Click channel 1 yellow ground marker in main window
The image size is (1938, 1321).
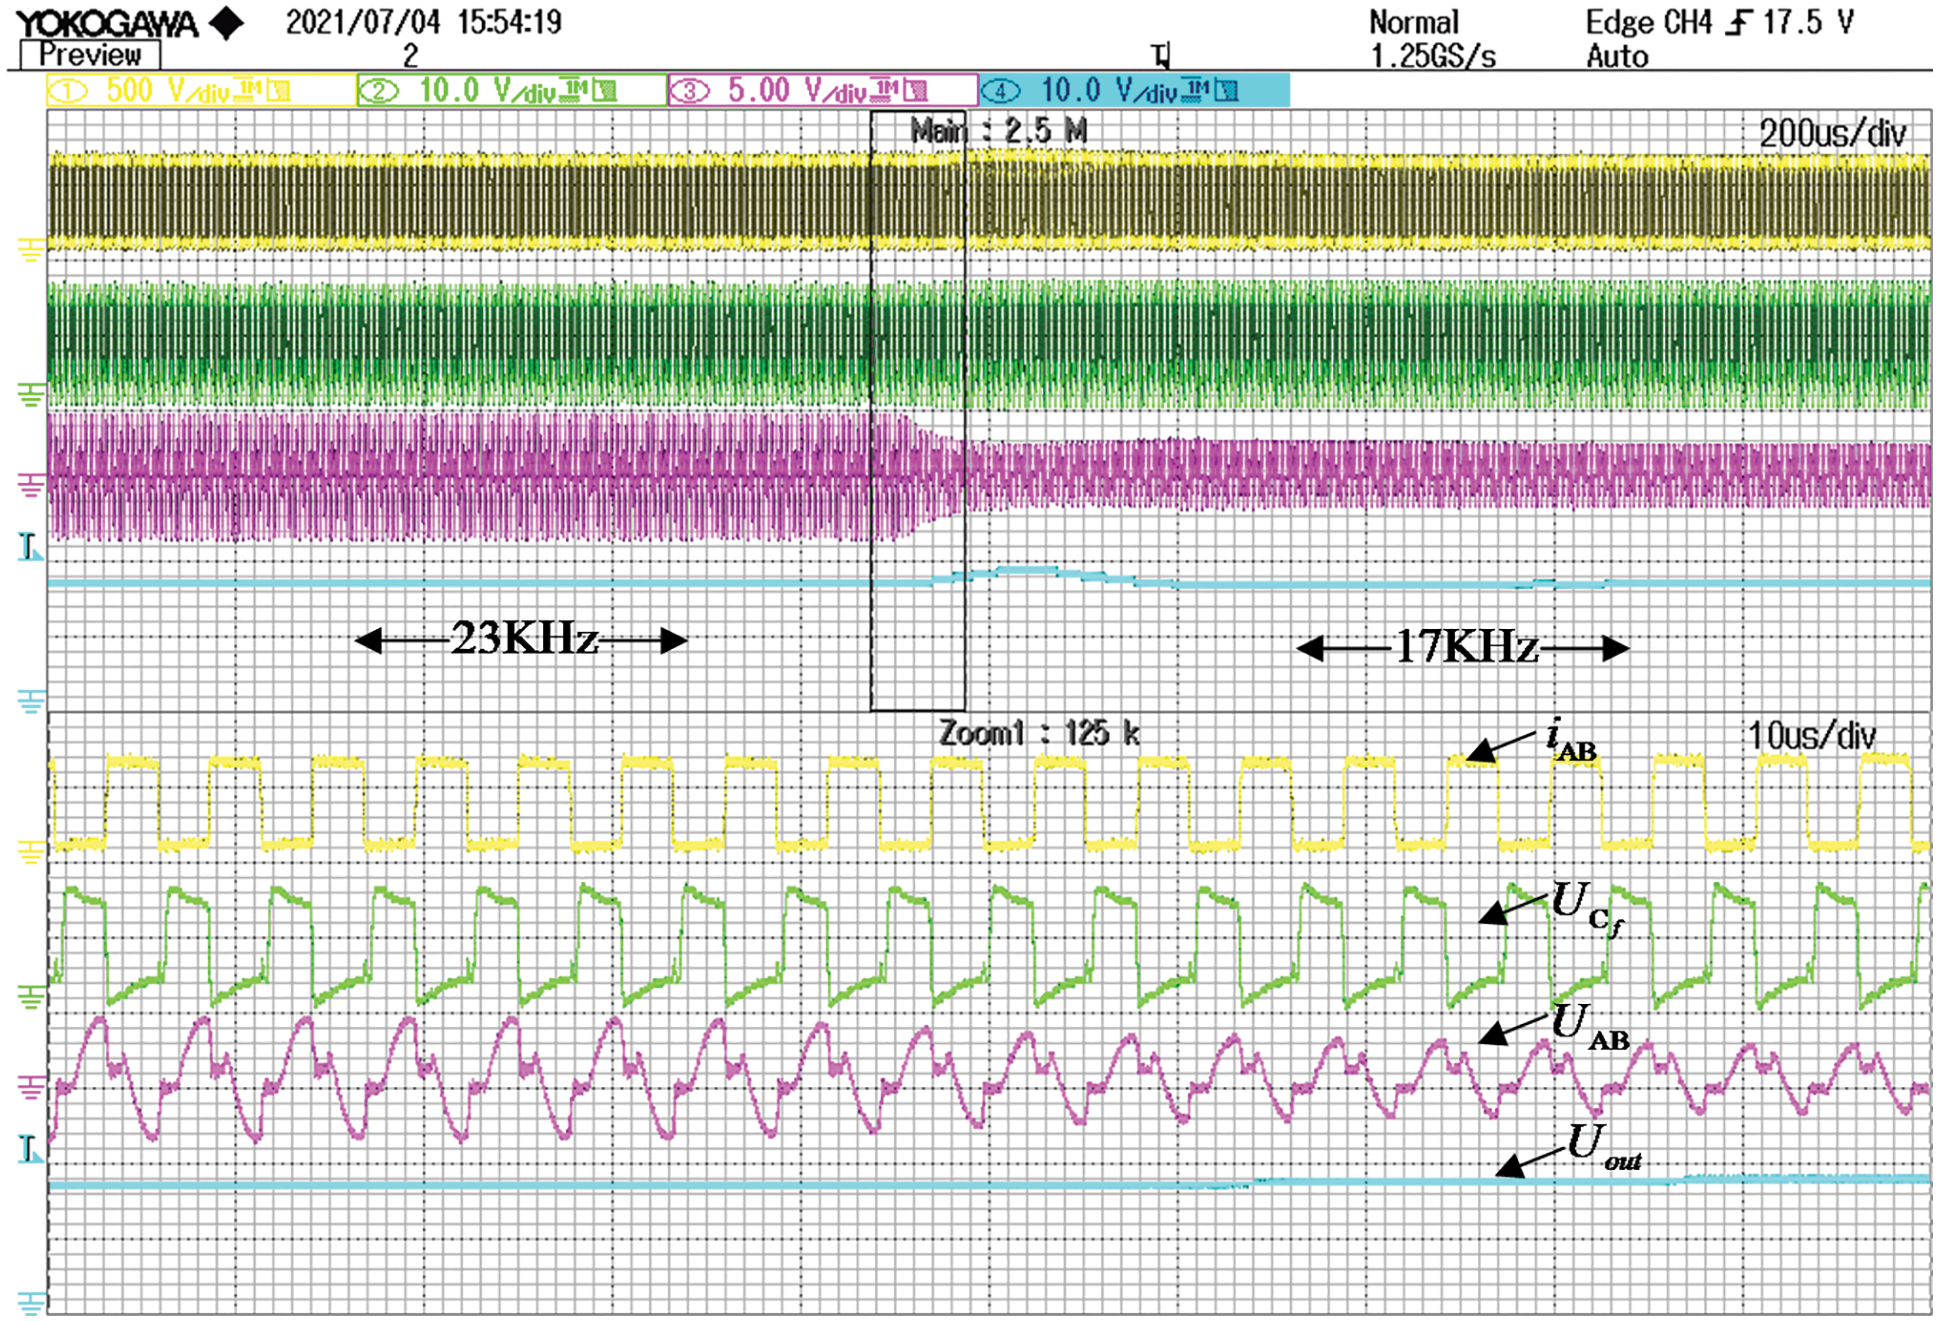30,250
